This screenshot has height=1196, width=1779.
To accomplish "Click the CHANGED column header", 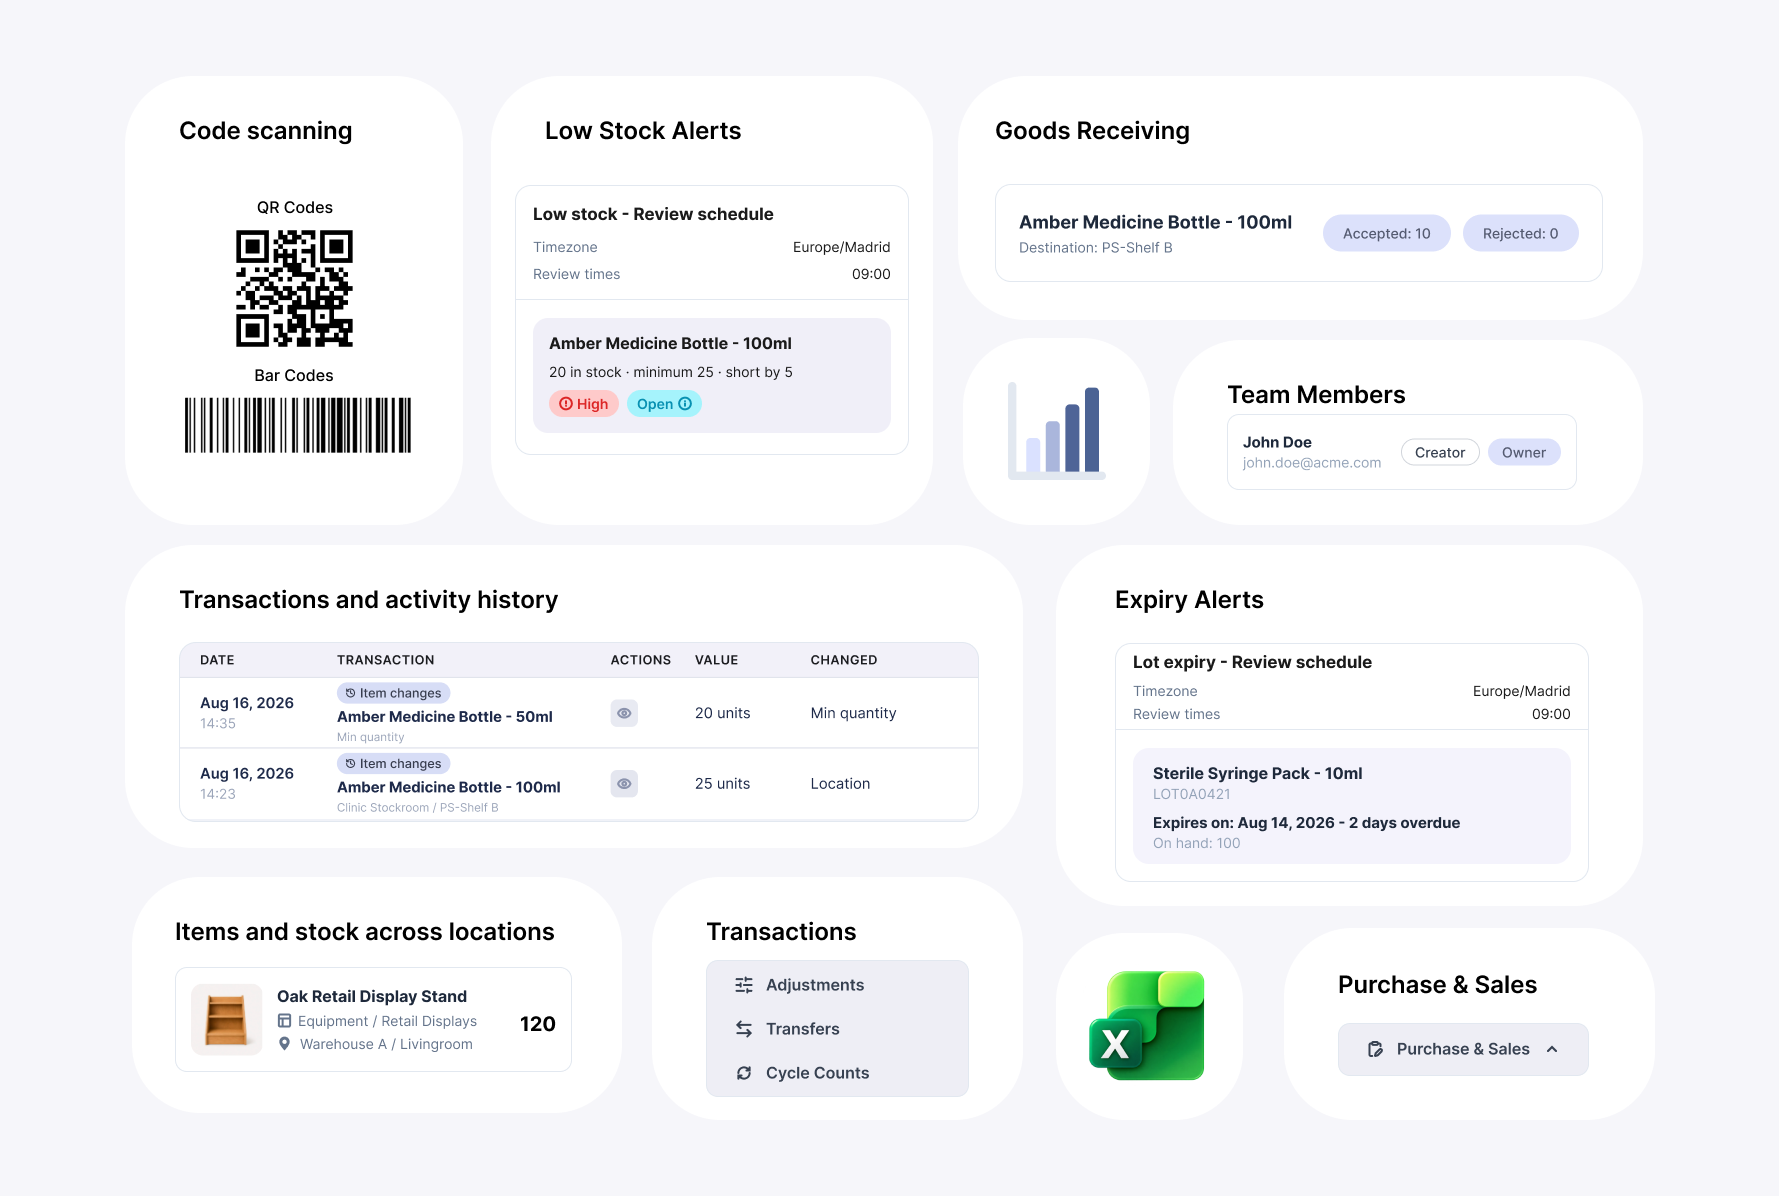I will click(x=844, y=660).
